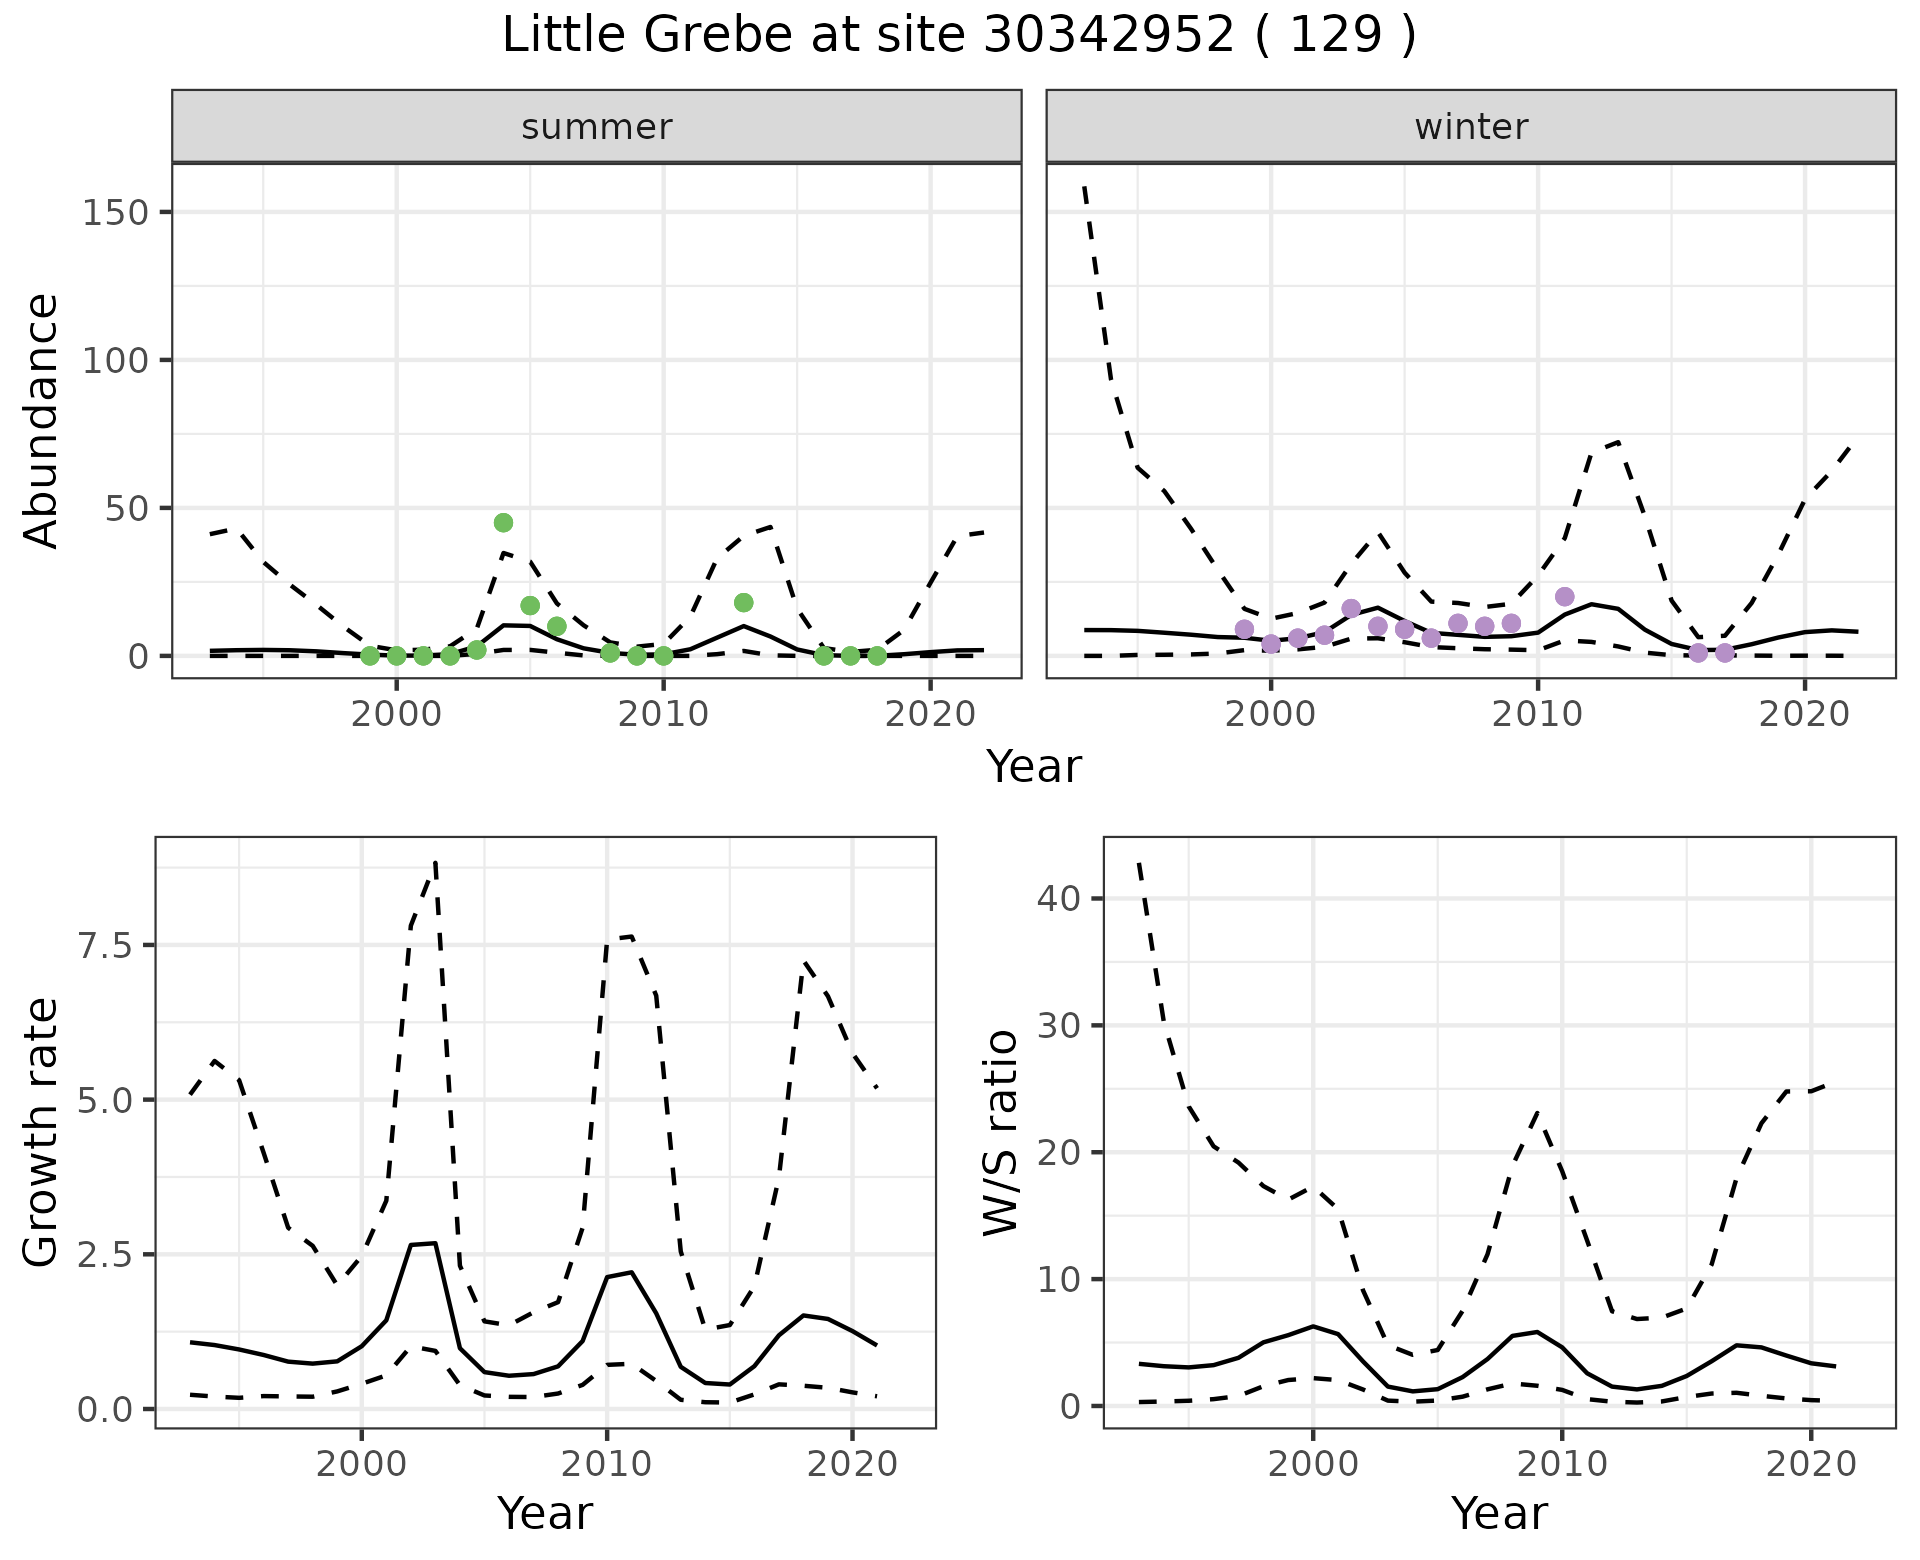Click the rightmost purple winter data point

click(1725, 653)
